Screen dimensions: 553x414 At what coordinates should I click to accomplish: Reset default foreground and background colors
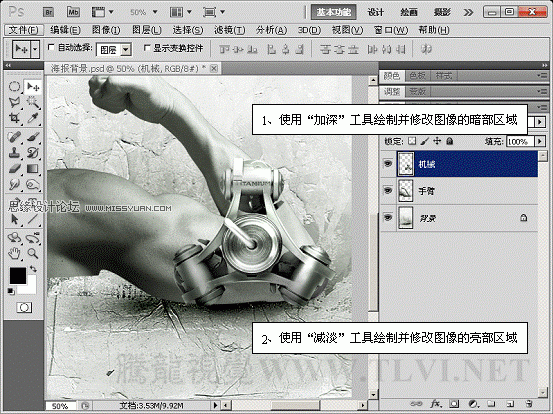[11, 291]
